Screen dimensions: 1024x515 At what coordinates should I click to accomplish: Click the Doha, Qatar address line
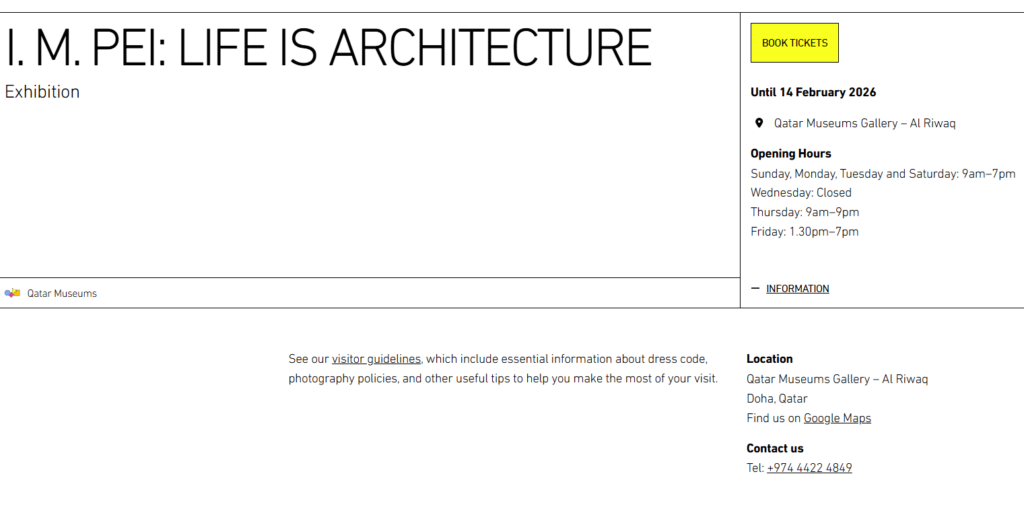[776, 399]
